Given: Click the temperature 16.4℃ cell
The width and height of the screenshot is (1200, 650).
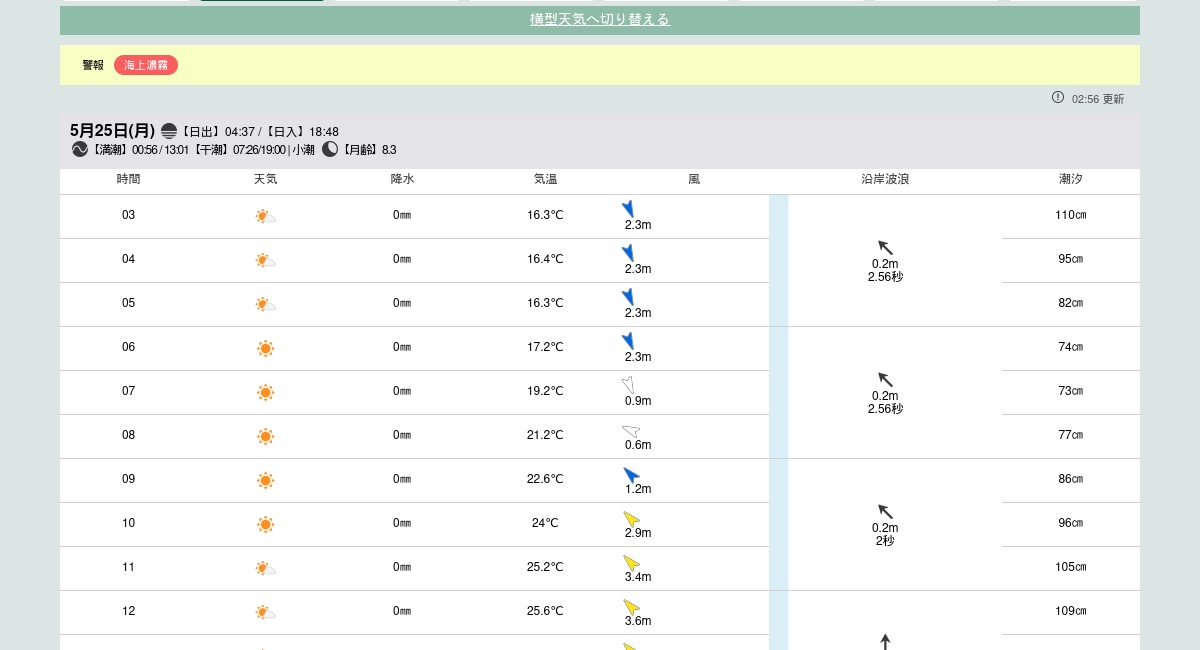Looking at the screenshot, I should click(x=545, y=259).
